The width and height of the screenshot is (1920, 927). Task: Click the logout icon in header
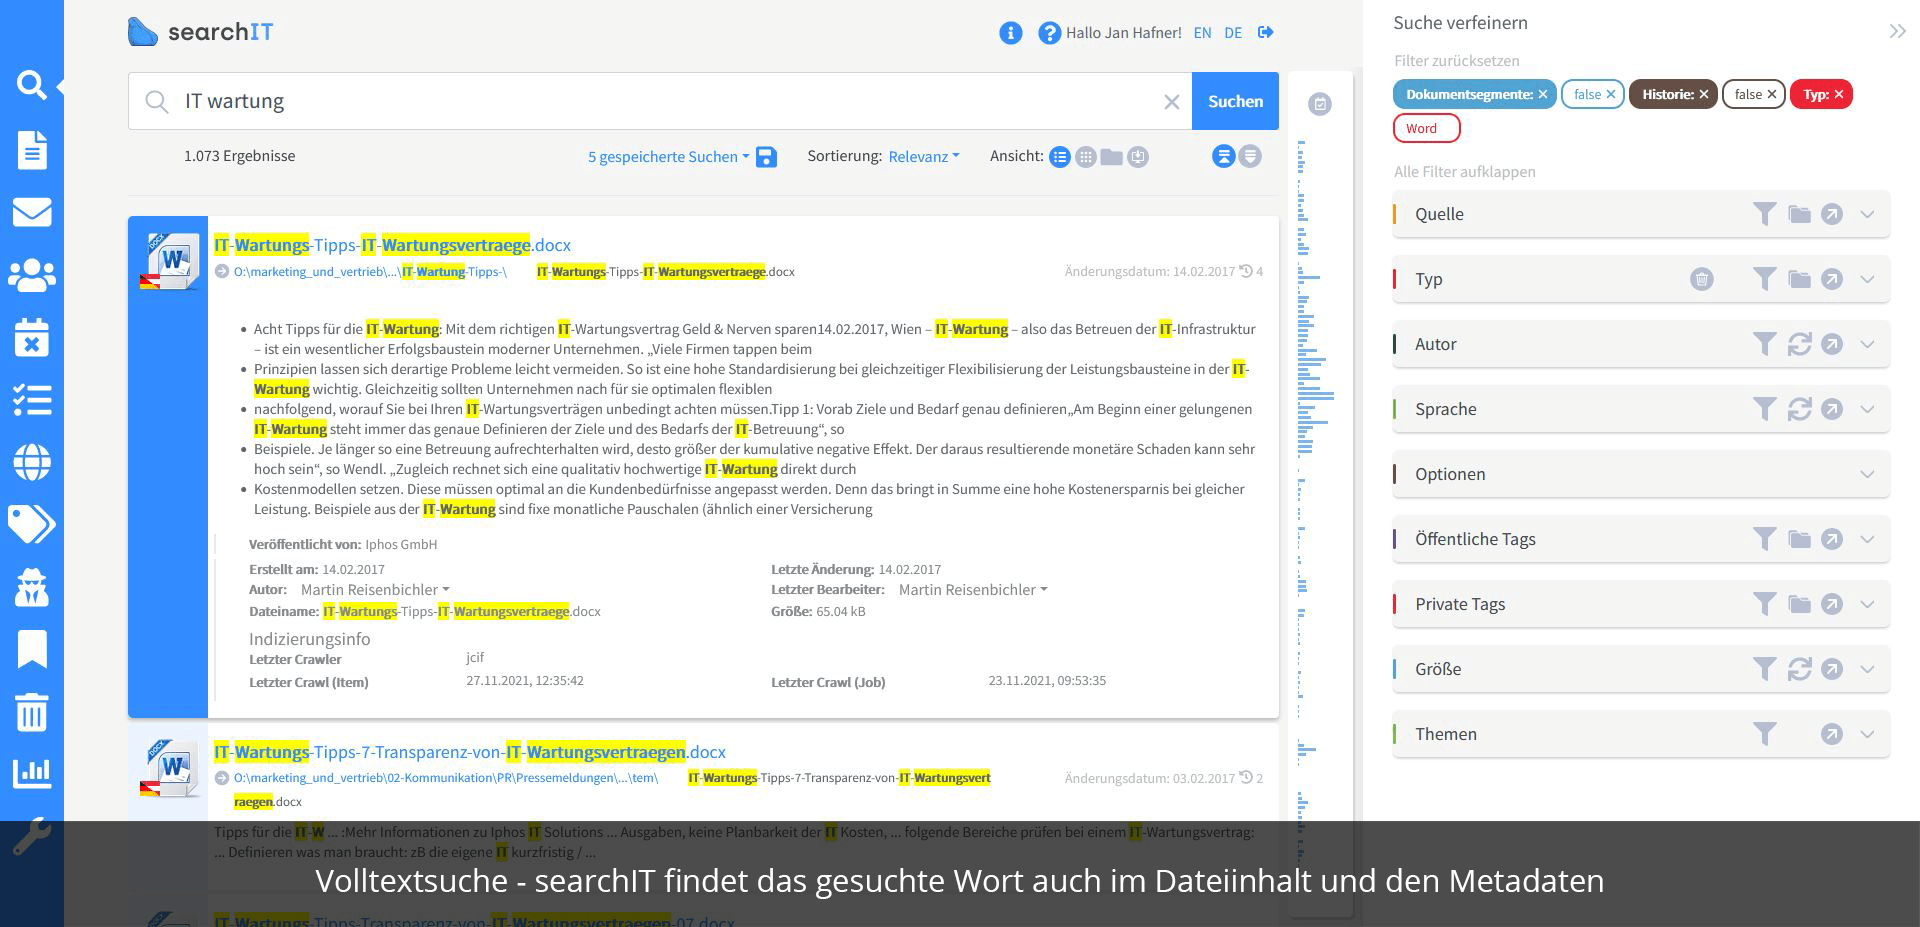(x=1265, y=33)
